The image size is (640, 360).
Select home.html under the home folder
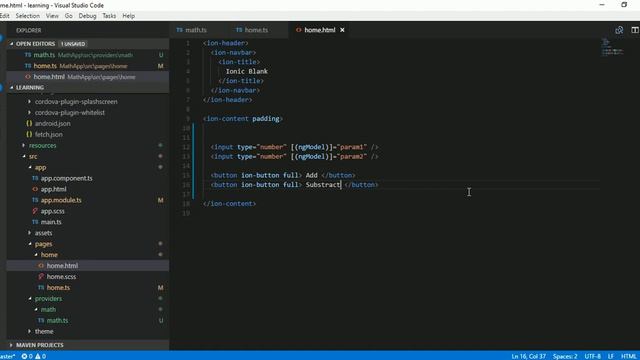click(x=62, y=266)
